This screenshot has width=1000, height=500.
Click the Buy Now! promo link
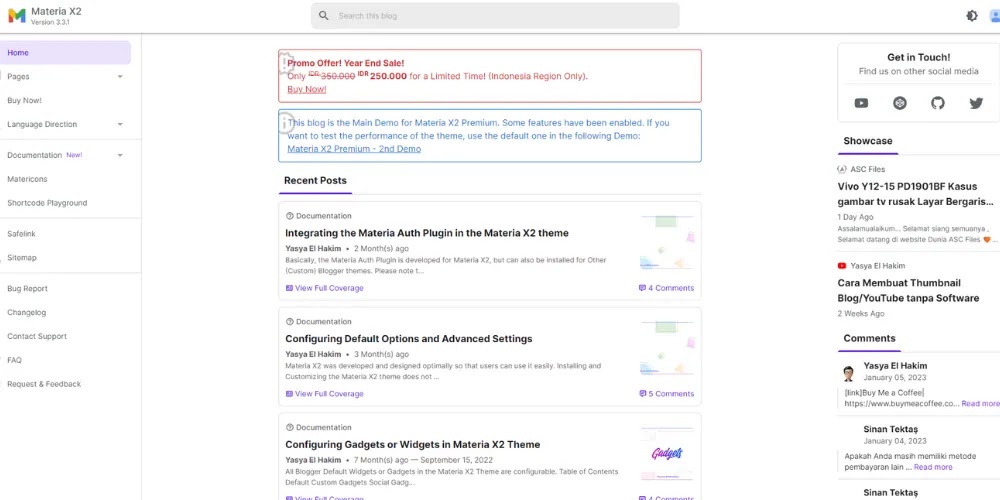tap(307, 89)
